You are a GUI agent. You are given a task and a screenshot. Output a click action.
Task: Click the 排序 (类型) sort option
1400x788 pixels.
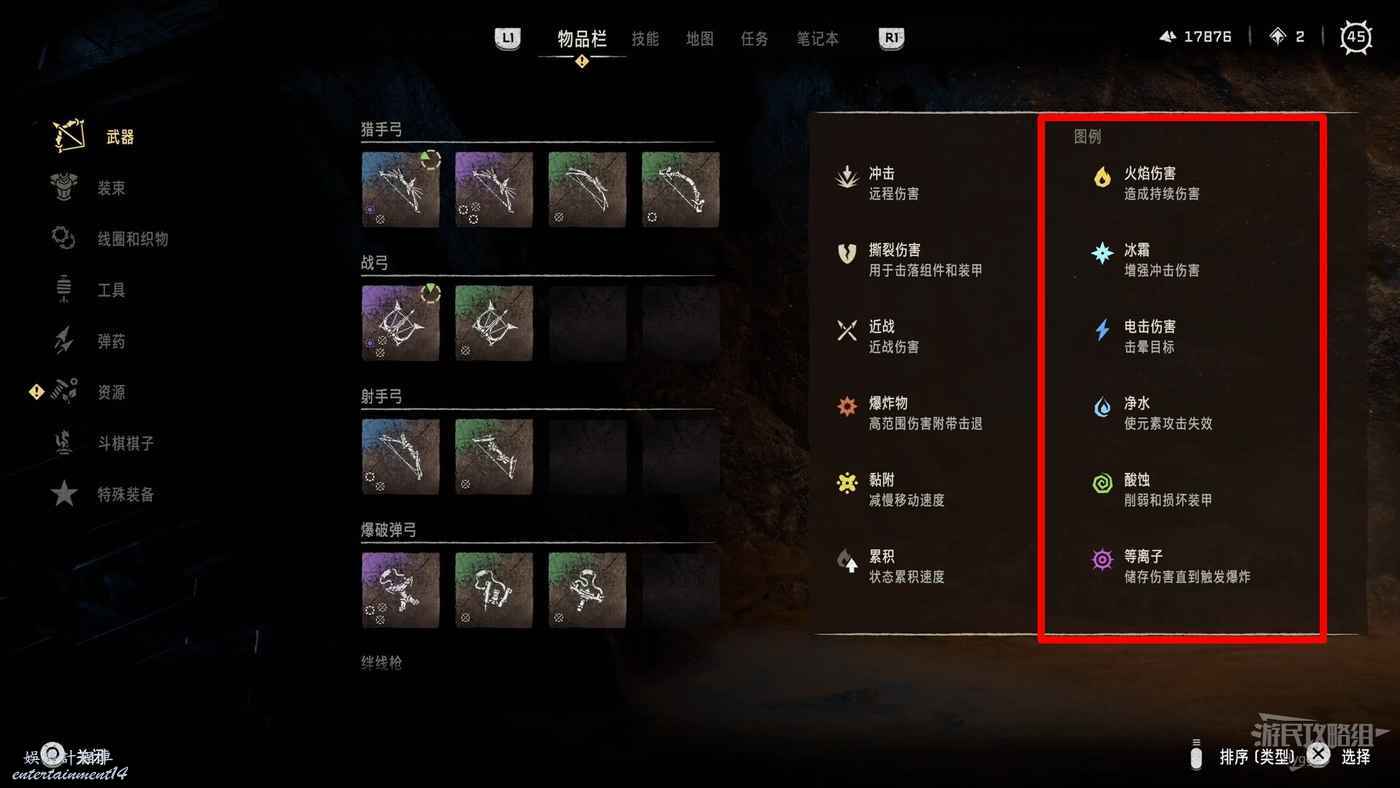tap(1257, 757)
